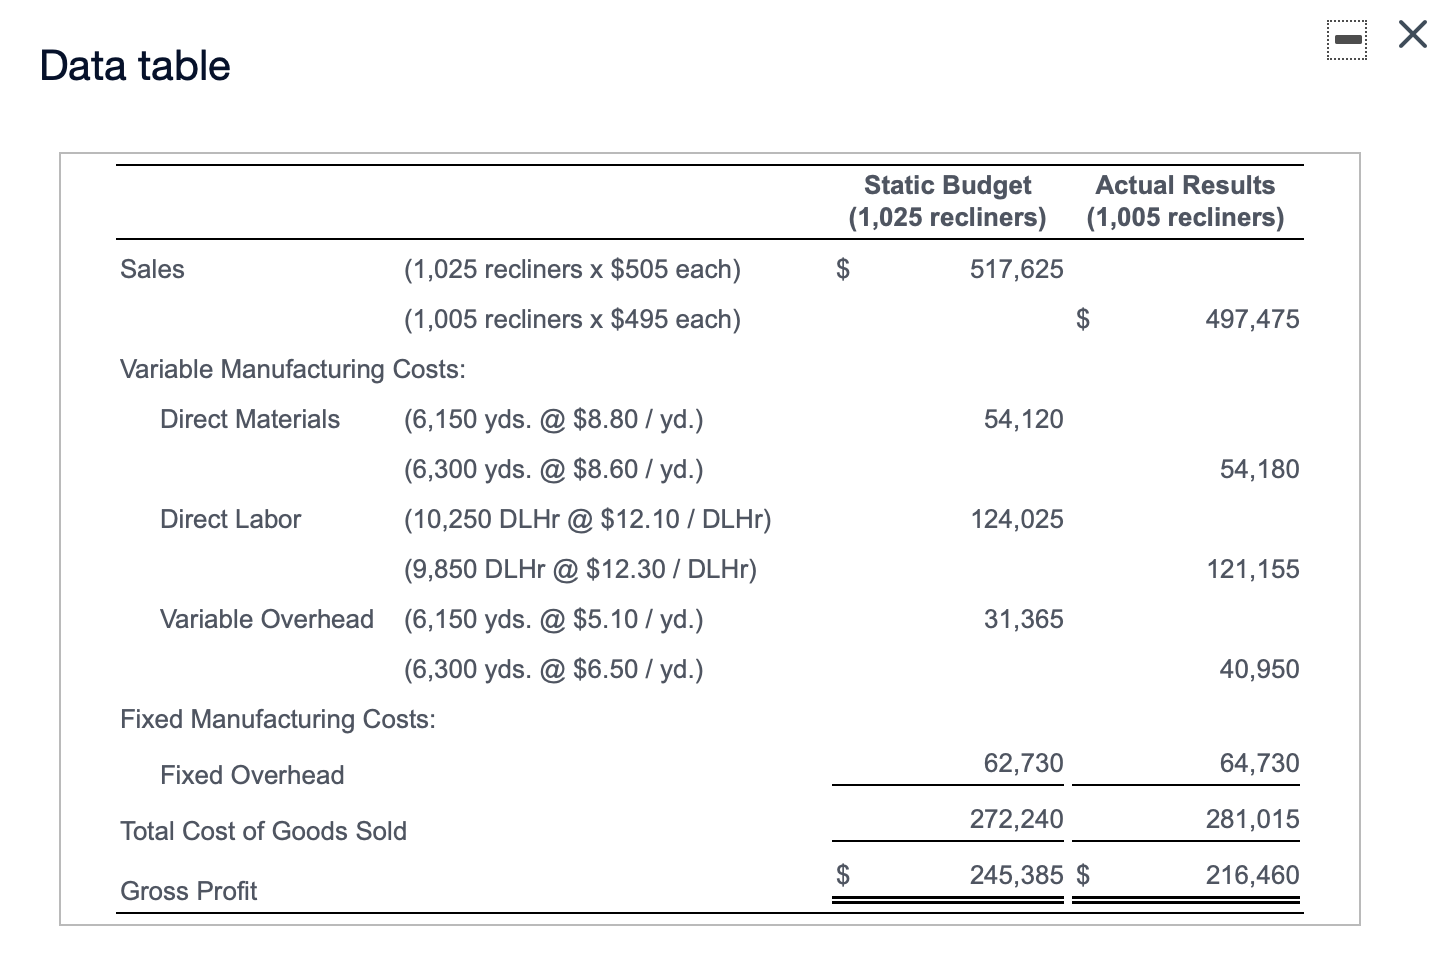
Task: Select the 'Total Cost of Goods Sold' label
Action: coord(264,831)
